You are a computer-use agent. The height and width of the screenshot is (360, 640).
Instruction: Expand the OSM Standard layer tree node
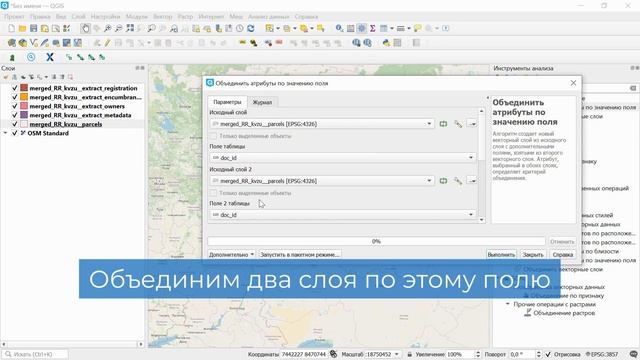5,133
